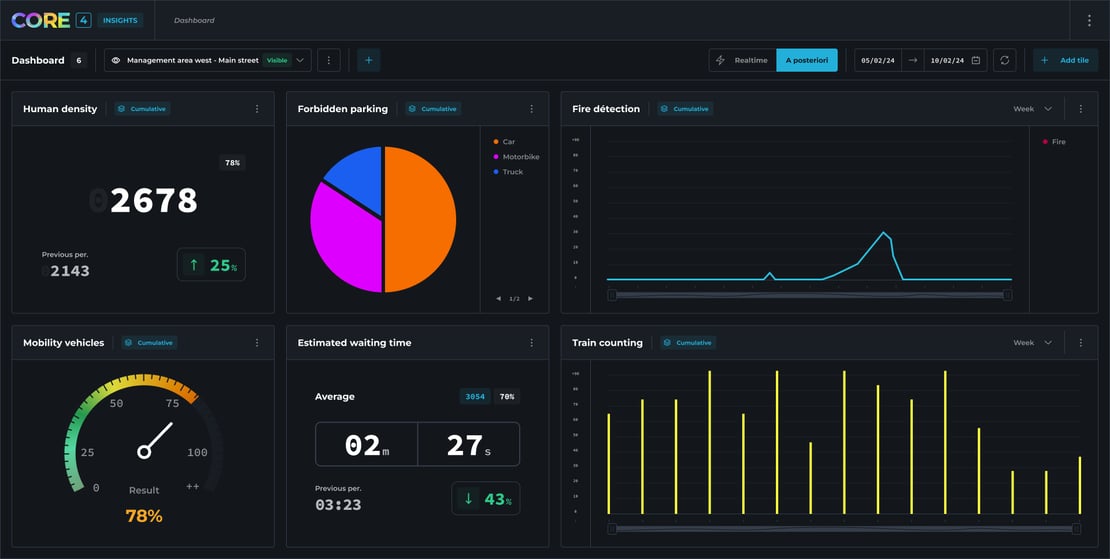The width and height of the screenshot is (1110, 559).
Task: Click the Average label
Action: pyautogui.click(x=335, y=397)
